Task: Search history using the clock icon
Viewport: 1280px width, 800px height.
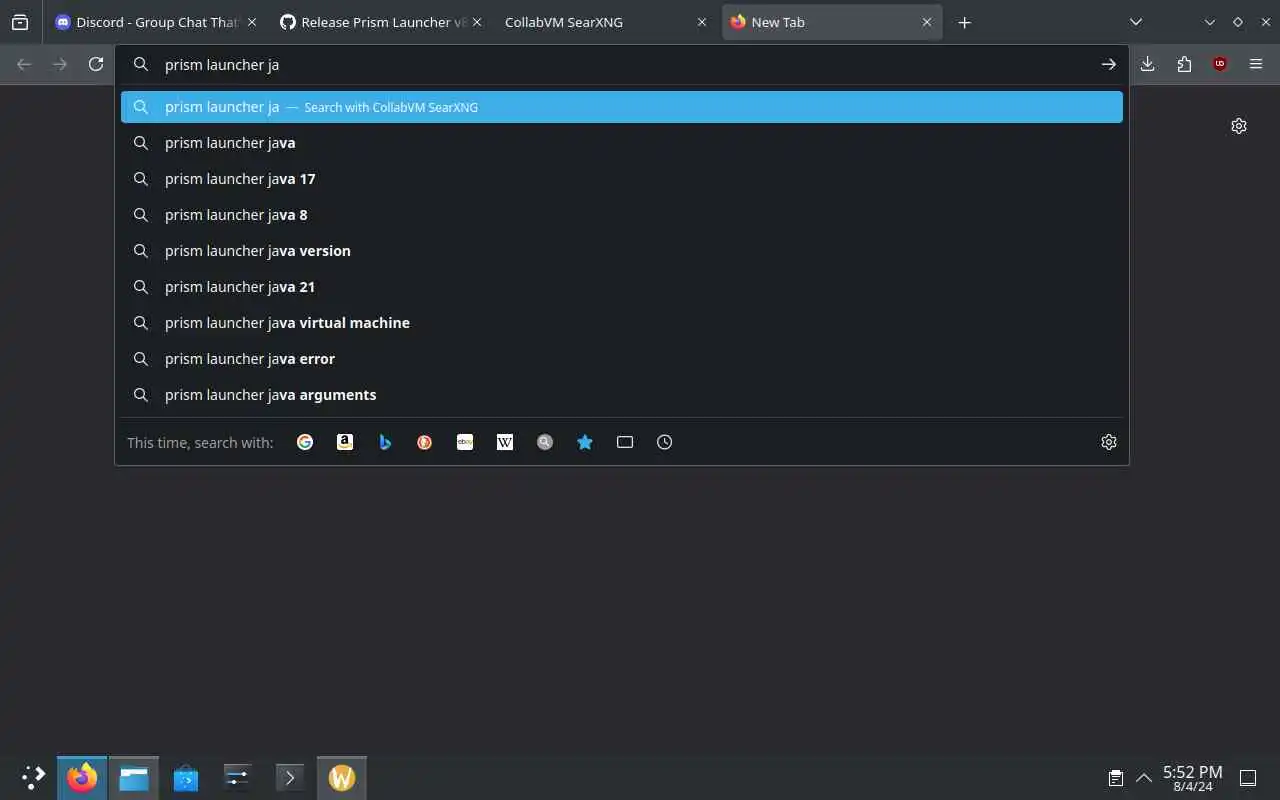Action: pos(665,442)
